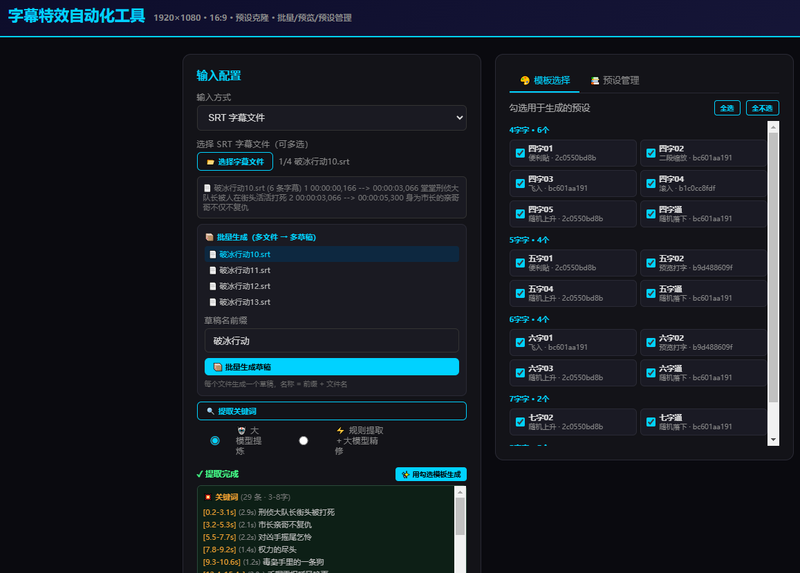Click the up arrow of preset list scrollbar
Viewport: 800px width, 573px height.
[x=773, y=127]
